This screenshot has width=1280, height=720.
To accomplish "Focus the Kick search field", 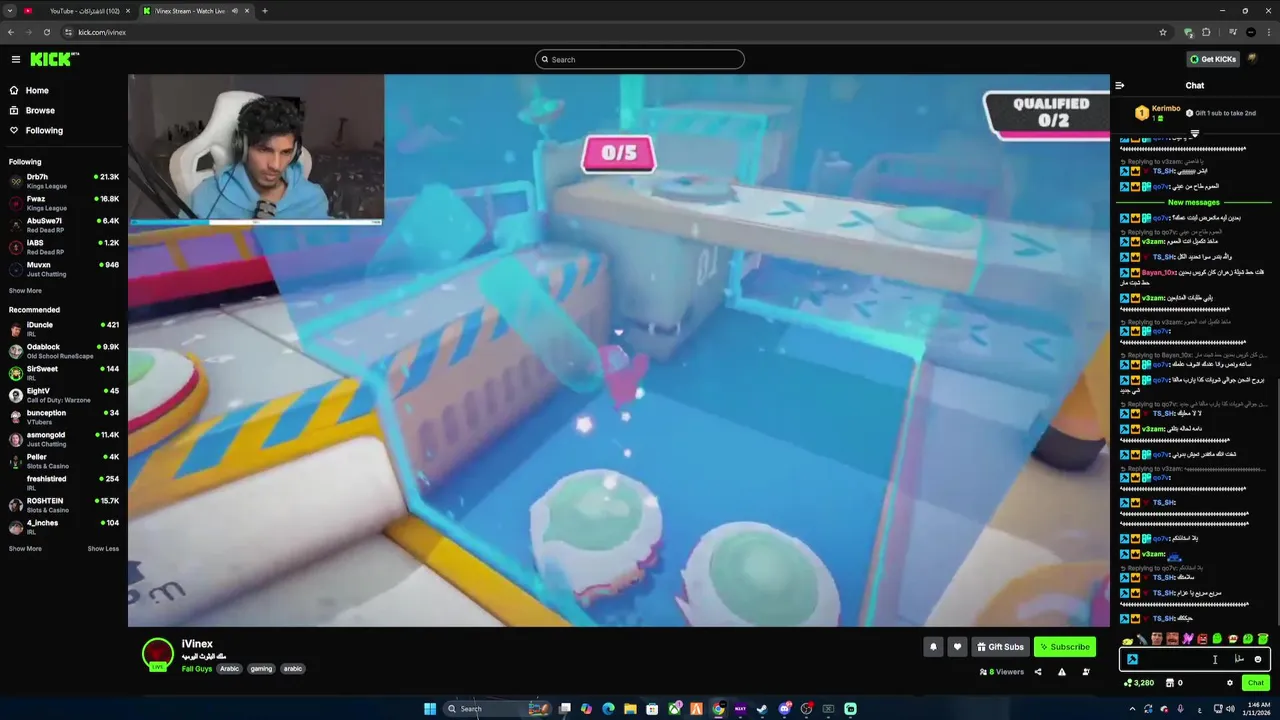I will coord(640,59).
